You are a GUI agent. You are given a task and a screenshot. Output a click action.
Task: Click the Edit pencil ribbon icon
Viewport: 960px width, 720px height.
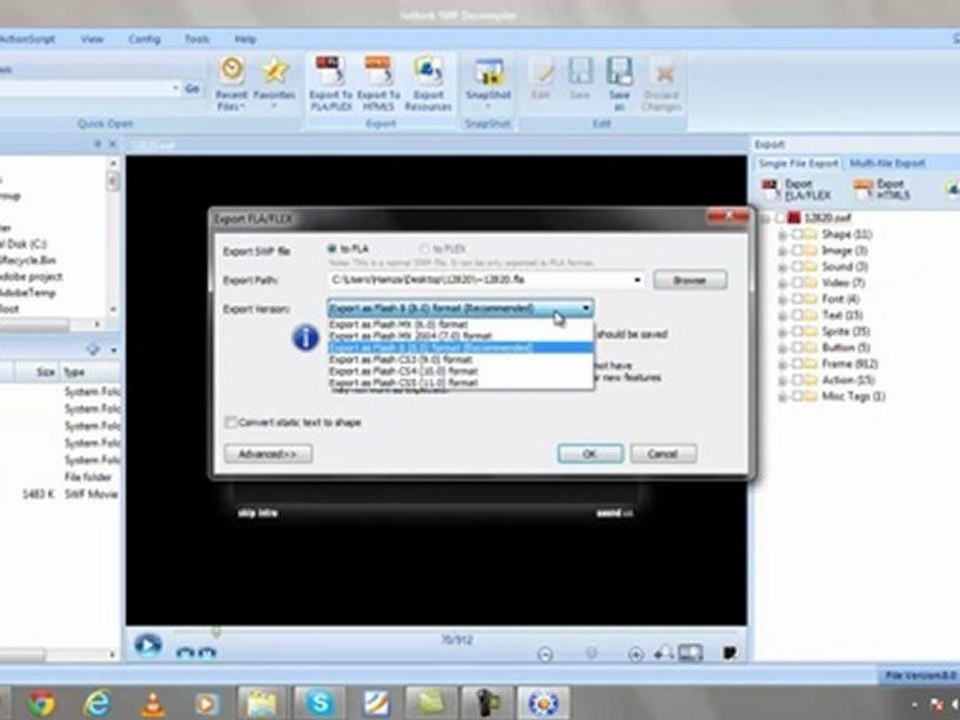point(541,78)
